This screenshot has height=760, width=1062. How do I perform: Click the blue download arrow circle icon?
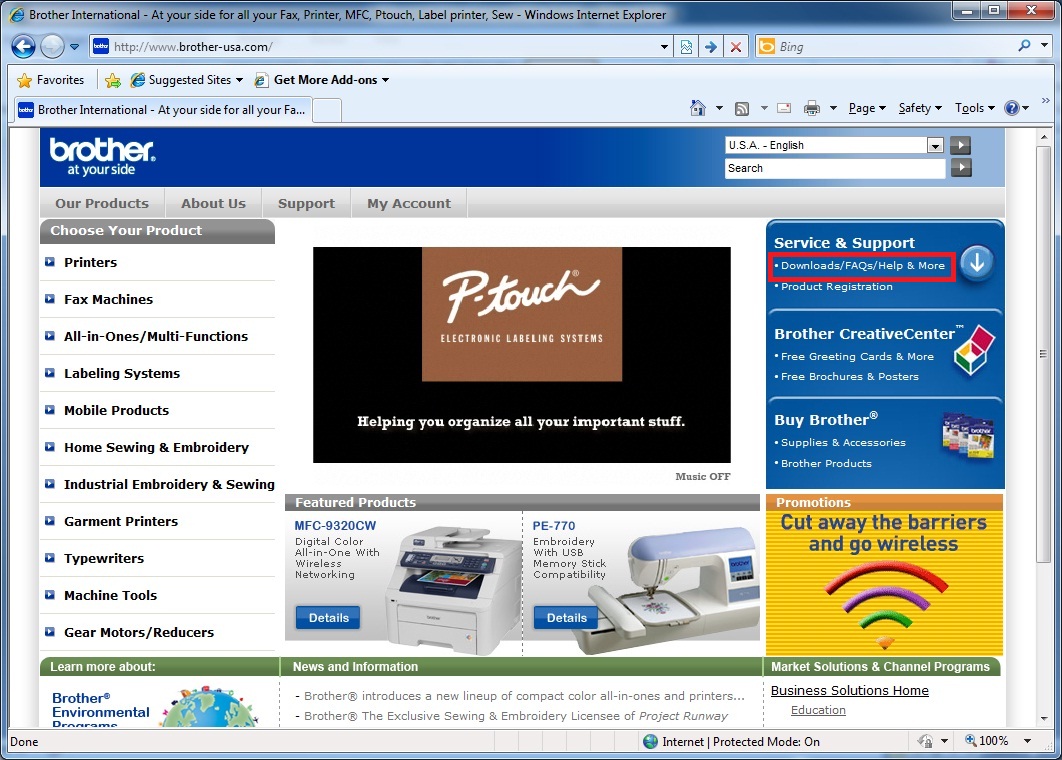[977, 263]
